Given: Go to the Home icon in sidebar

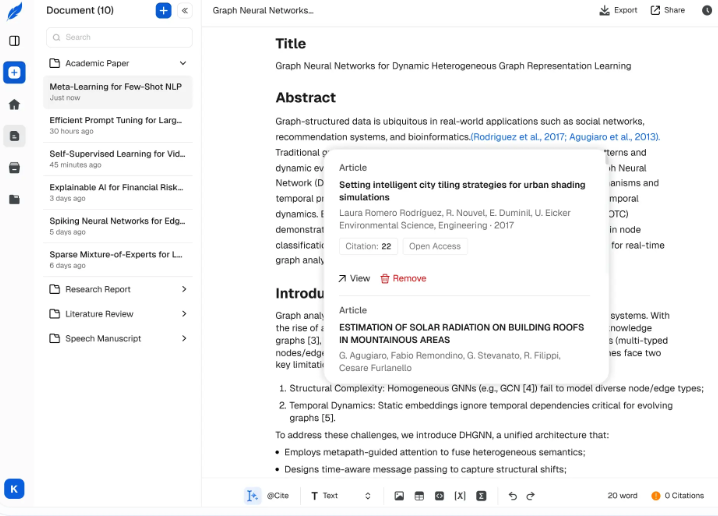Looking at the screenshot, I should pos(14,104).
